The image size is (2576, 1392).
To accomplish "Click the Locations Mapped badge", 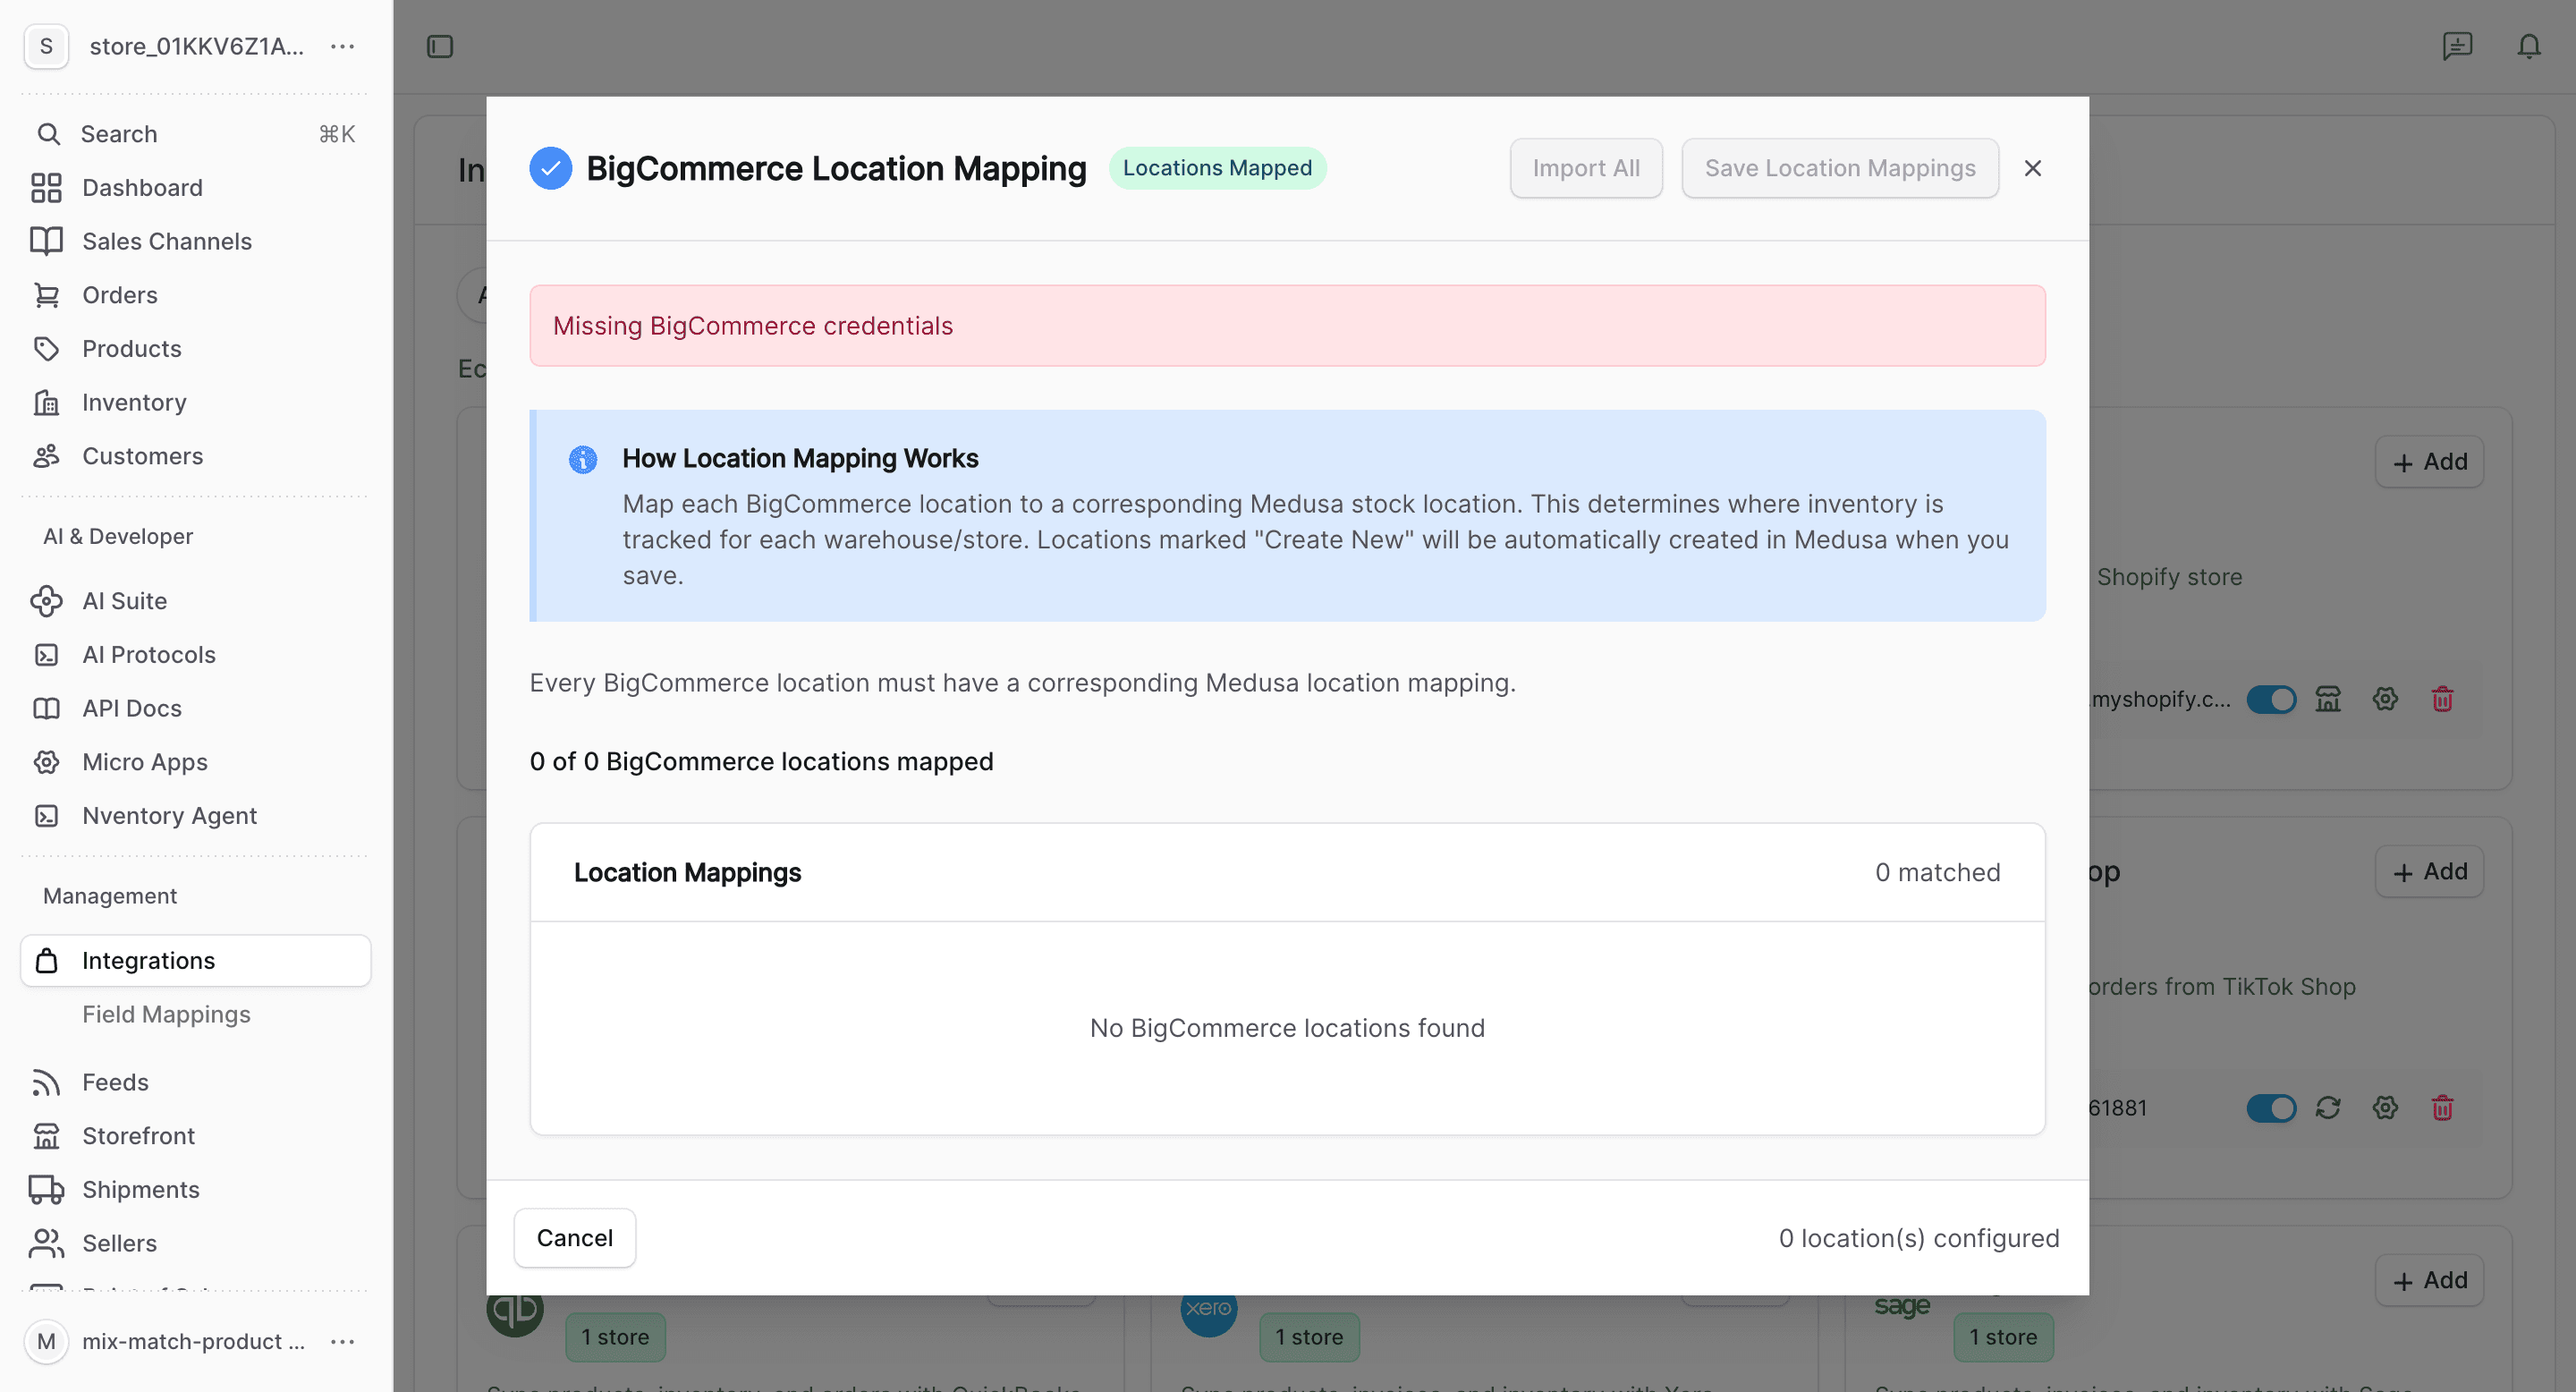I will coord(1217,168).
